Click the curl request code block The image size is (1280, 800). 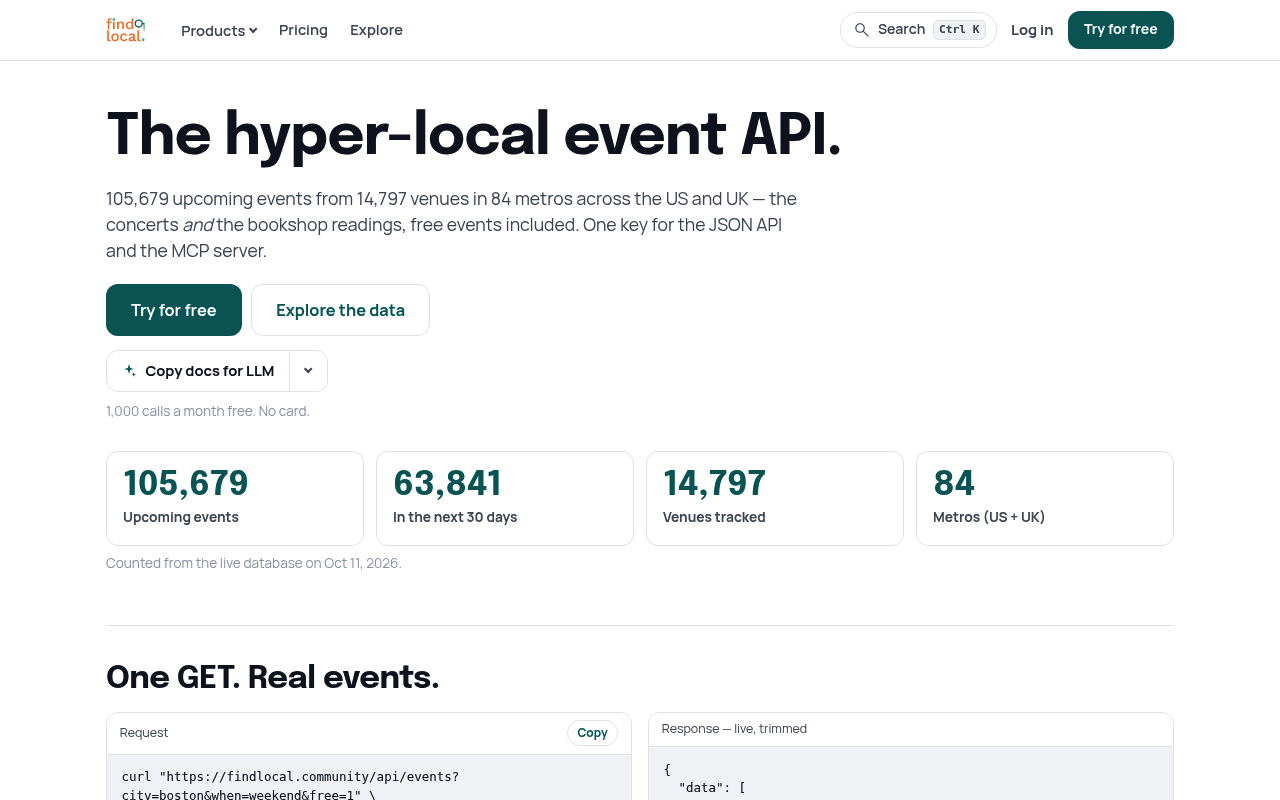(369, 778)
